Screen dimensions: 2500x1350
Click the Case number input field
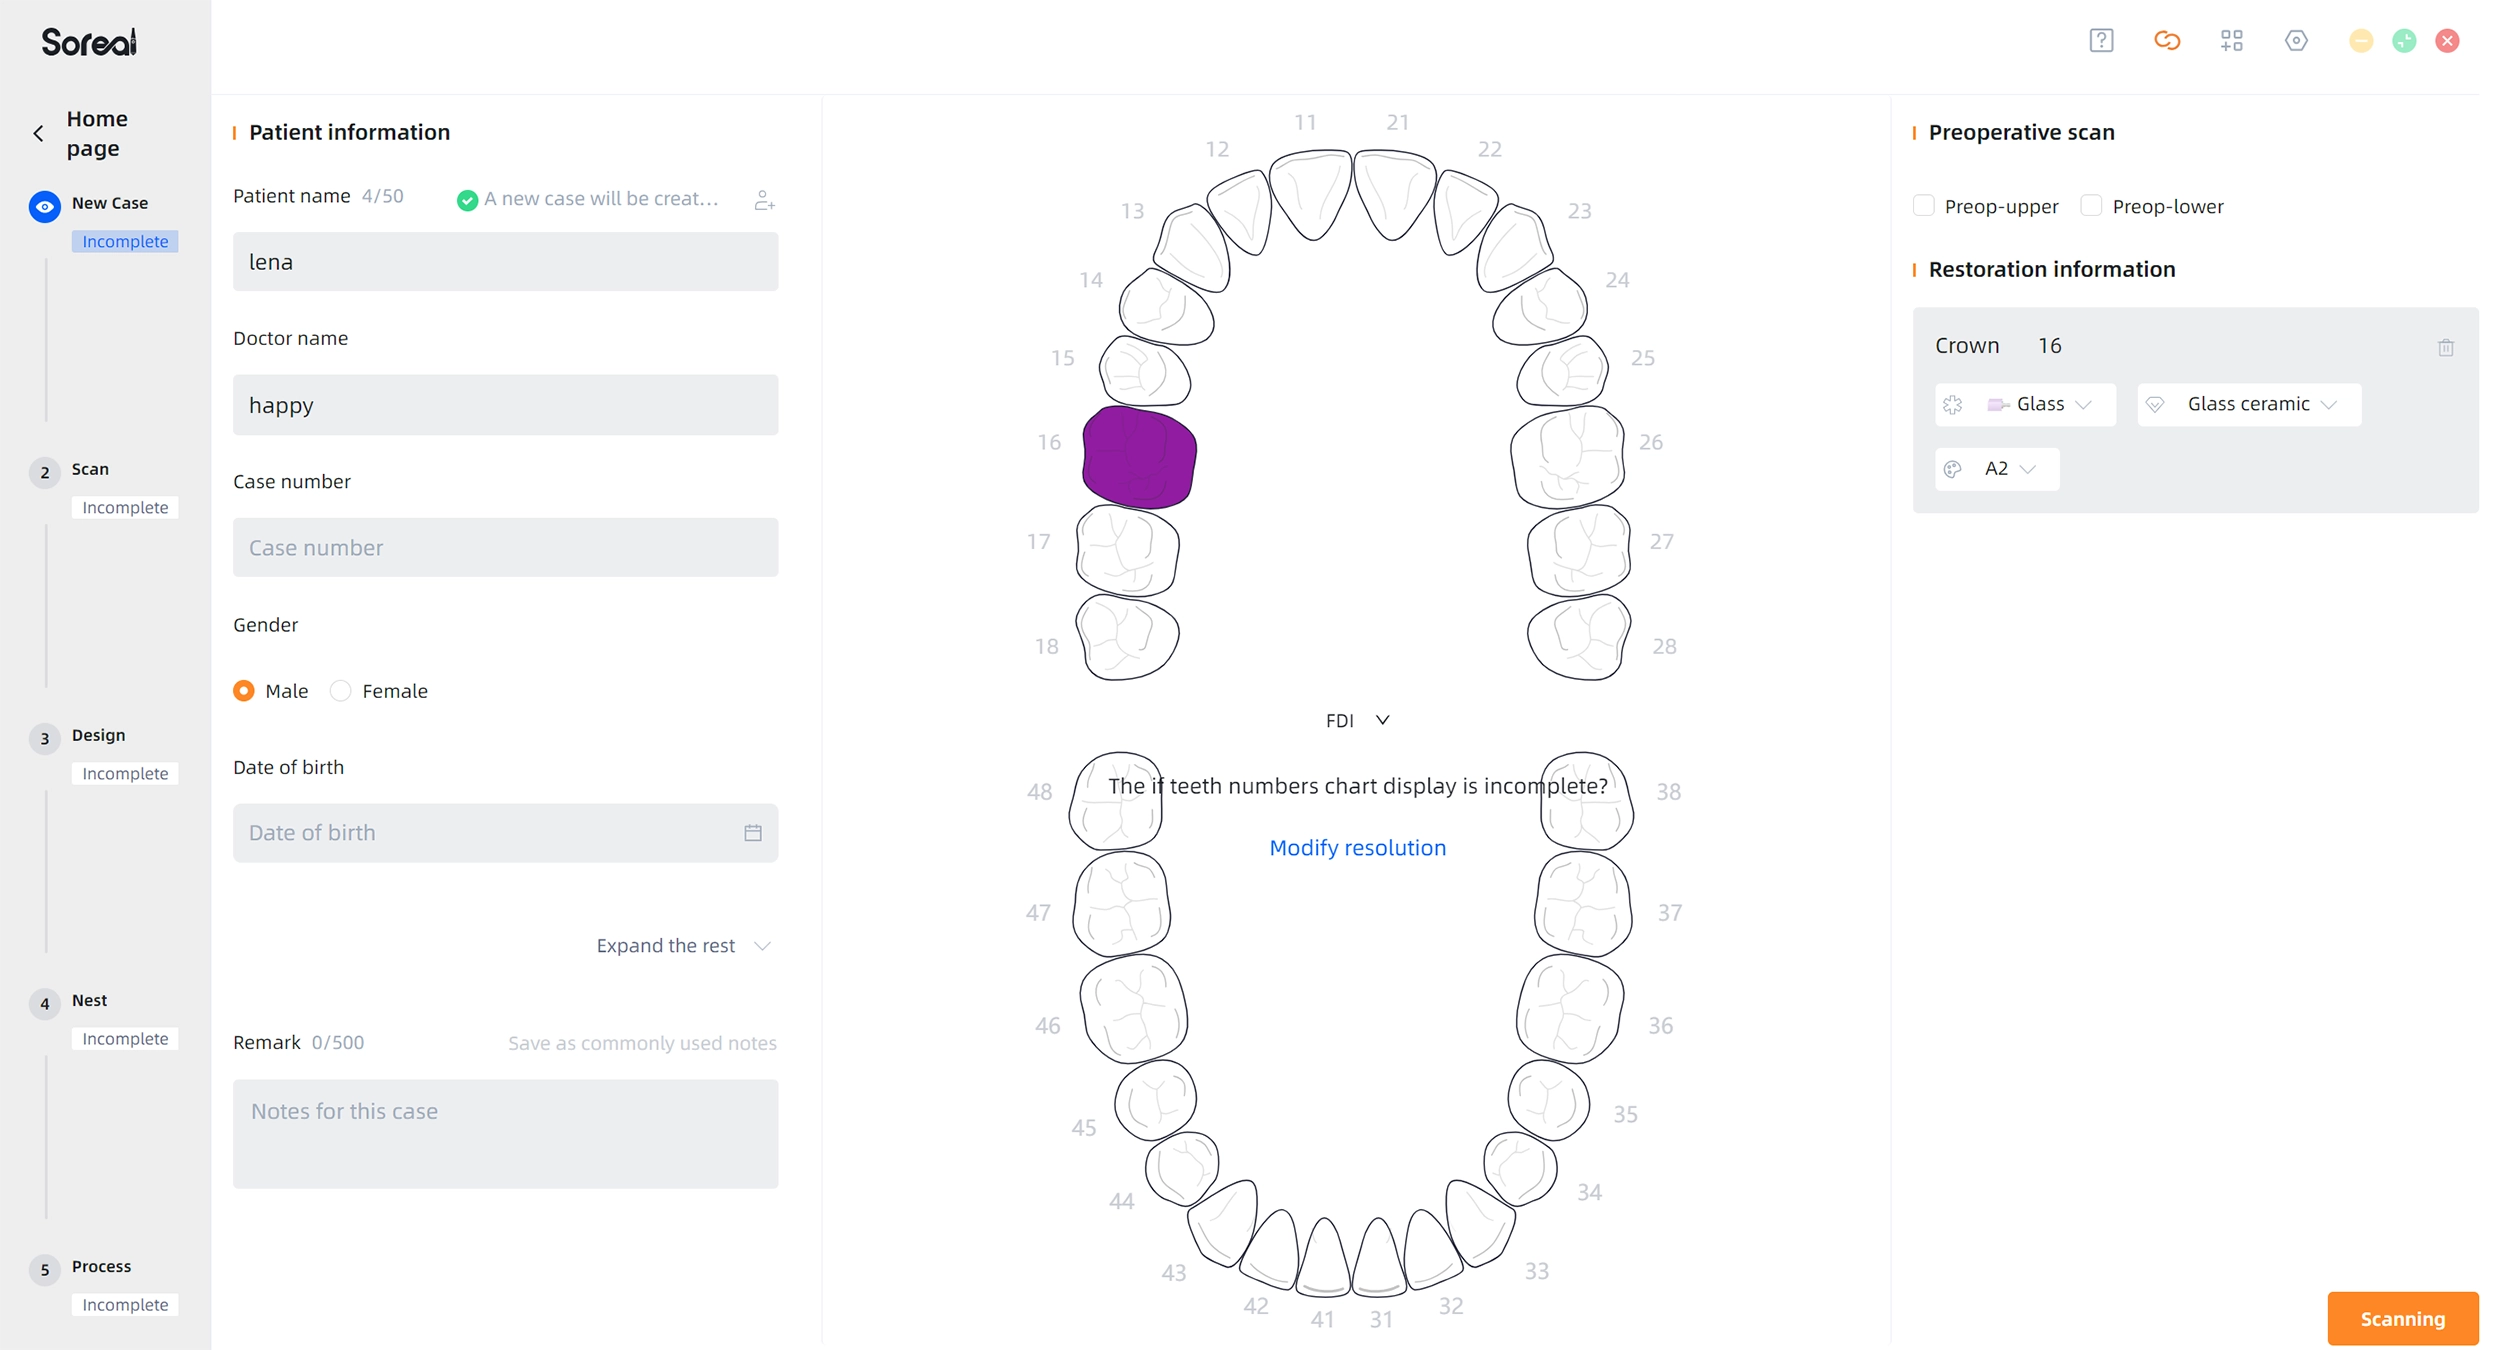tap(505, 547)
